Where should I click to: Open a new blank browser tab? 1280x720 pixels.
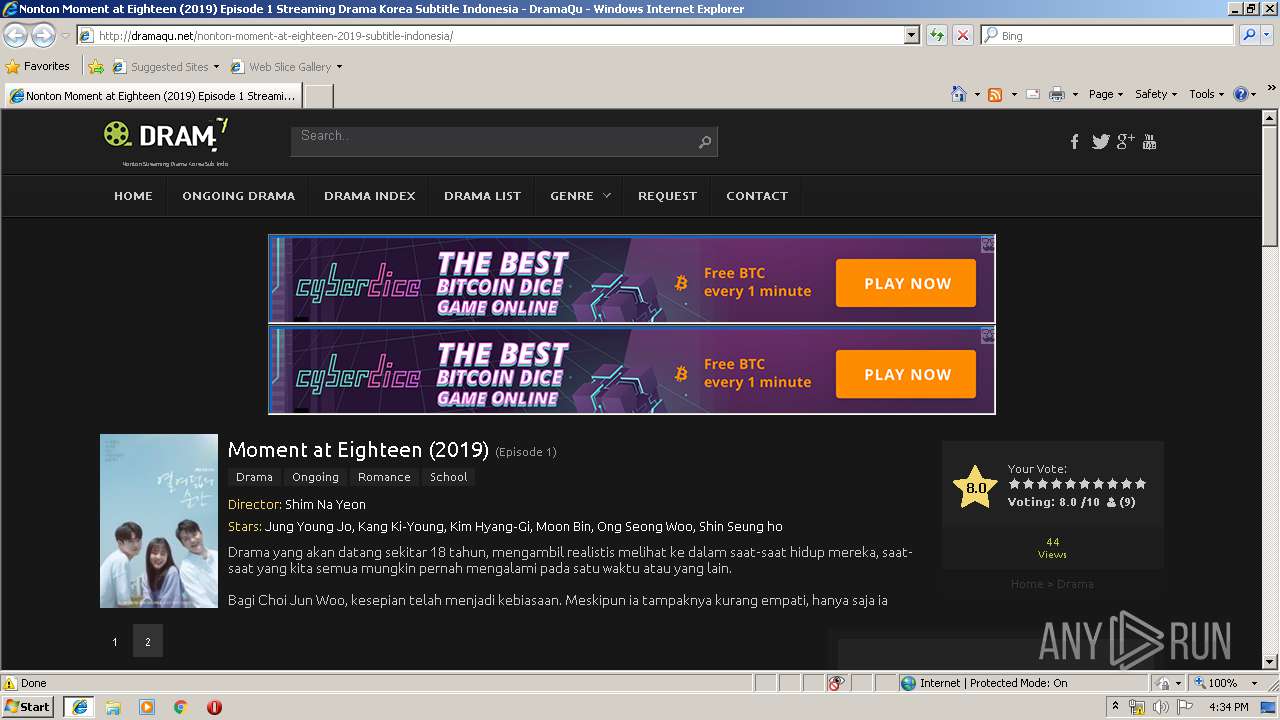pos(318,96)
